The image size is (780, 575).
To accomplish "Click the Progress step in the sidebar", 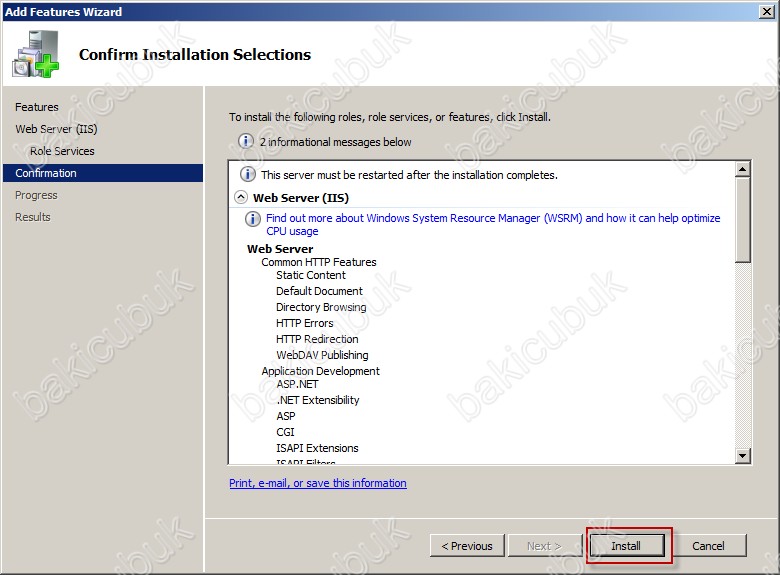I will click(36, 195).
